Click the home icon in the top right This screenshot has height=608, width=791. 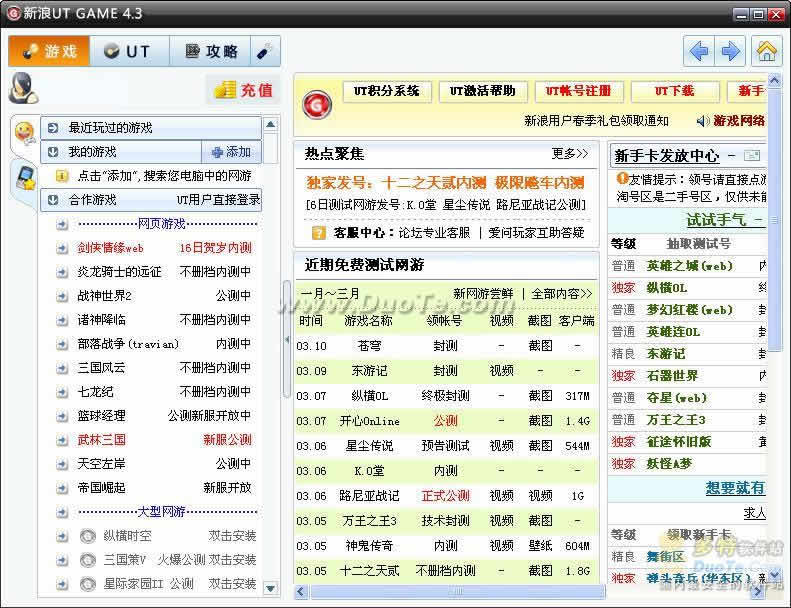coord(767,51)
